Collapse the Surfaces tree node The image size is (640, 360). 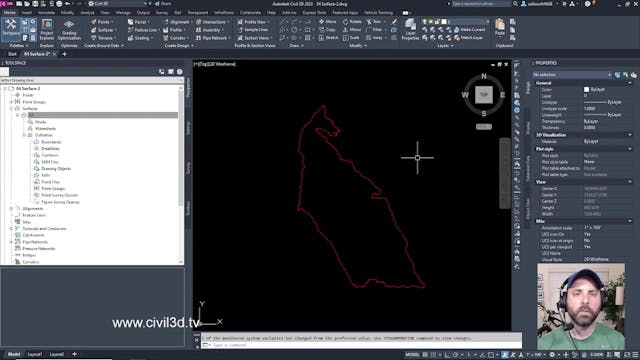point(11,109)
